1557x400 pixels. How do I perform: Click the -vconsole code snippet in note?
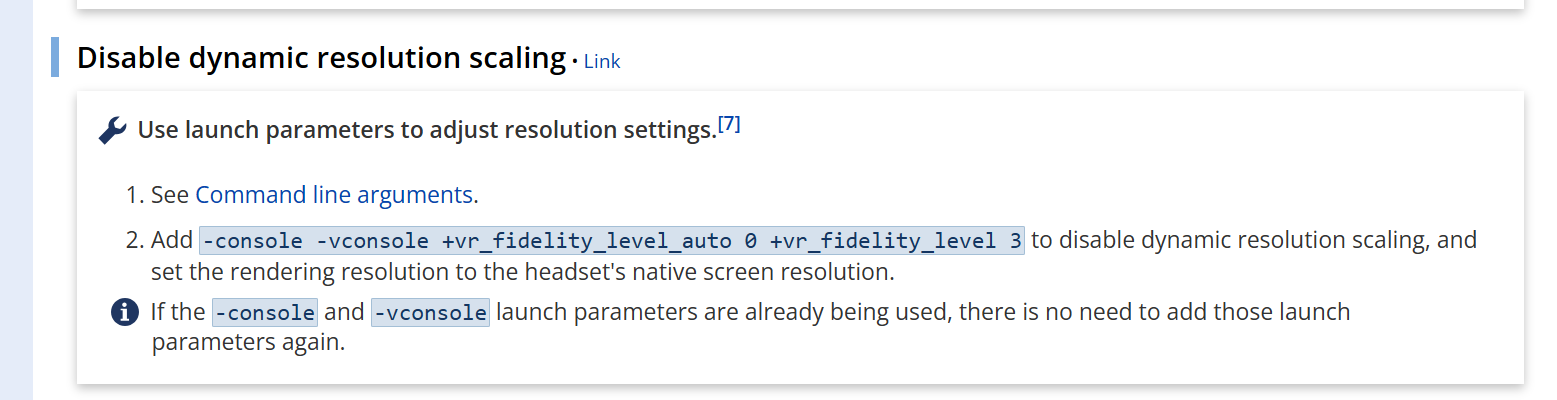[x=430, y=312]
